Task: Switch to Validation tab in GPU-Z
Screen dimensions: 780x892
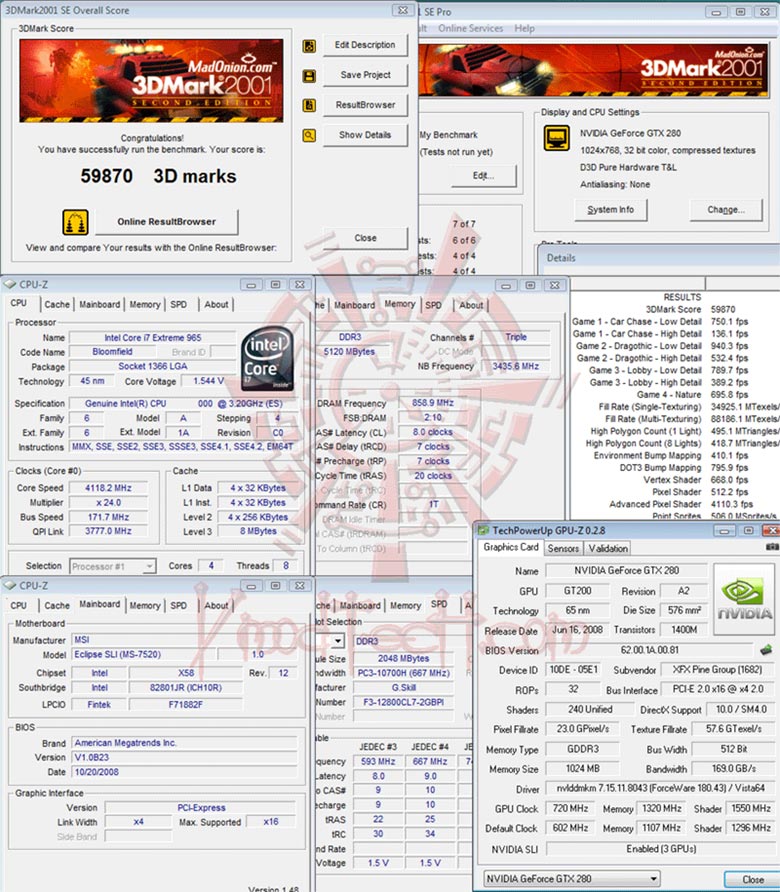Action: tap(608, 548)
